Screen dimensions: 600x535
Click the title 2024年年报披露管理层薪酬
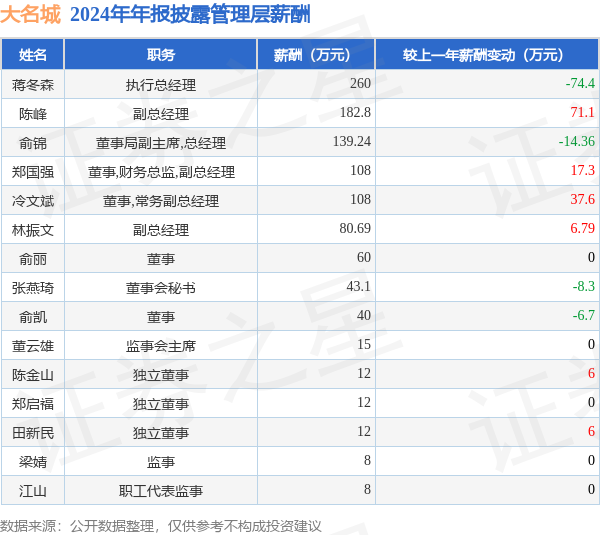(x=190, y=14)
